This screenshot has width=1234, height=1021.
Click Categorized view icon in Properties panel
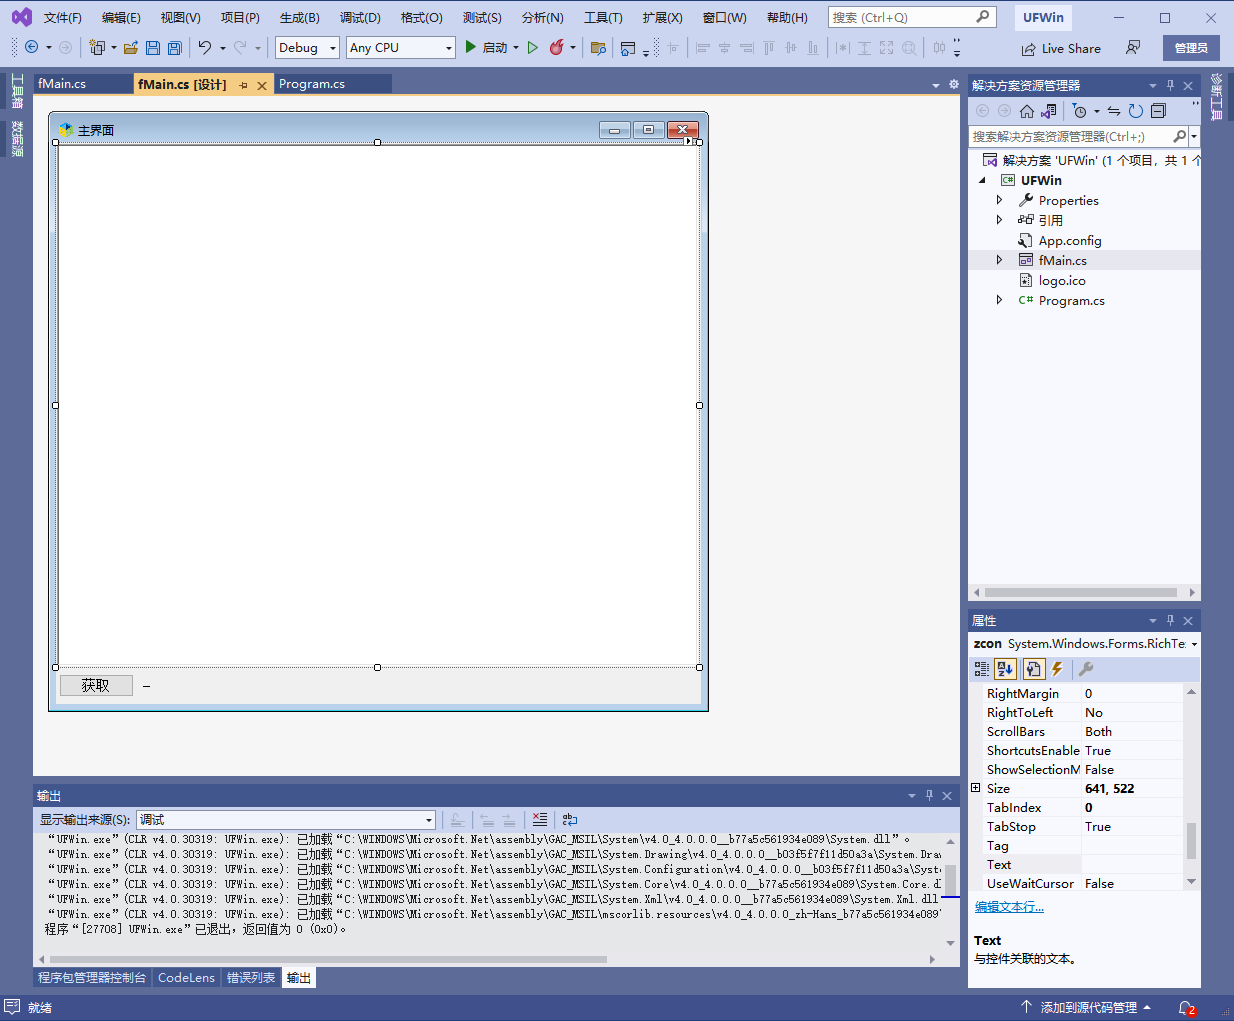pos(982,669)
